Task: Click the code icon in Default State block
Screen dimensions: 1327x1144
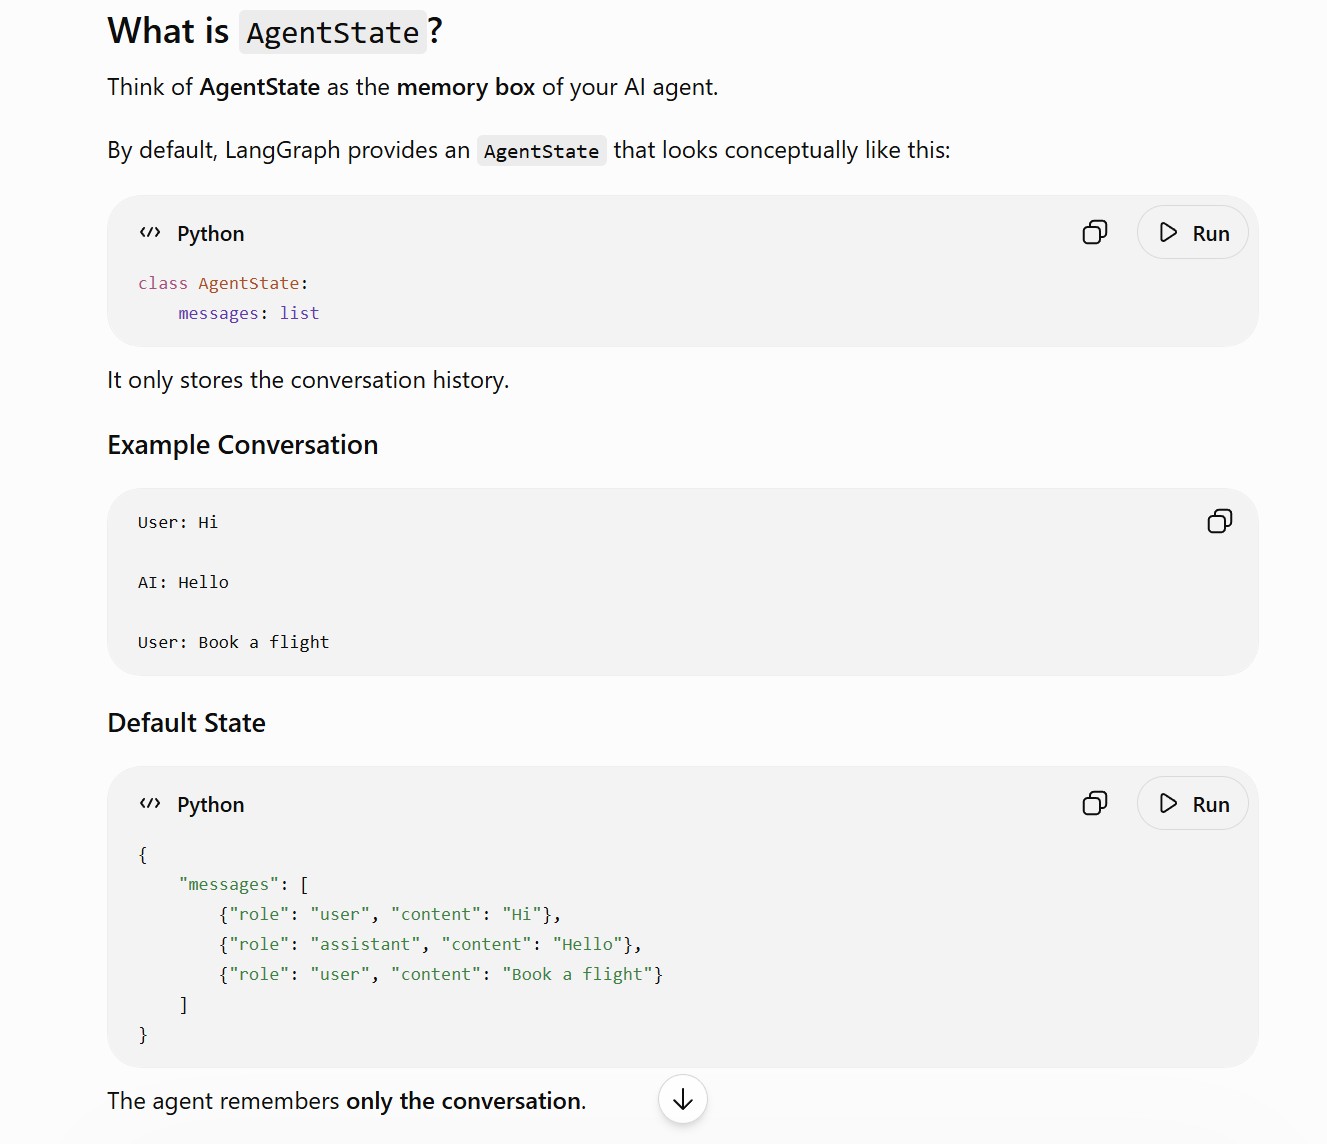Action: tap(150, 804)
